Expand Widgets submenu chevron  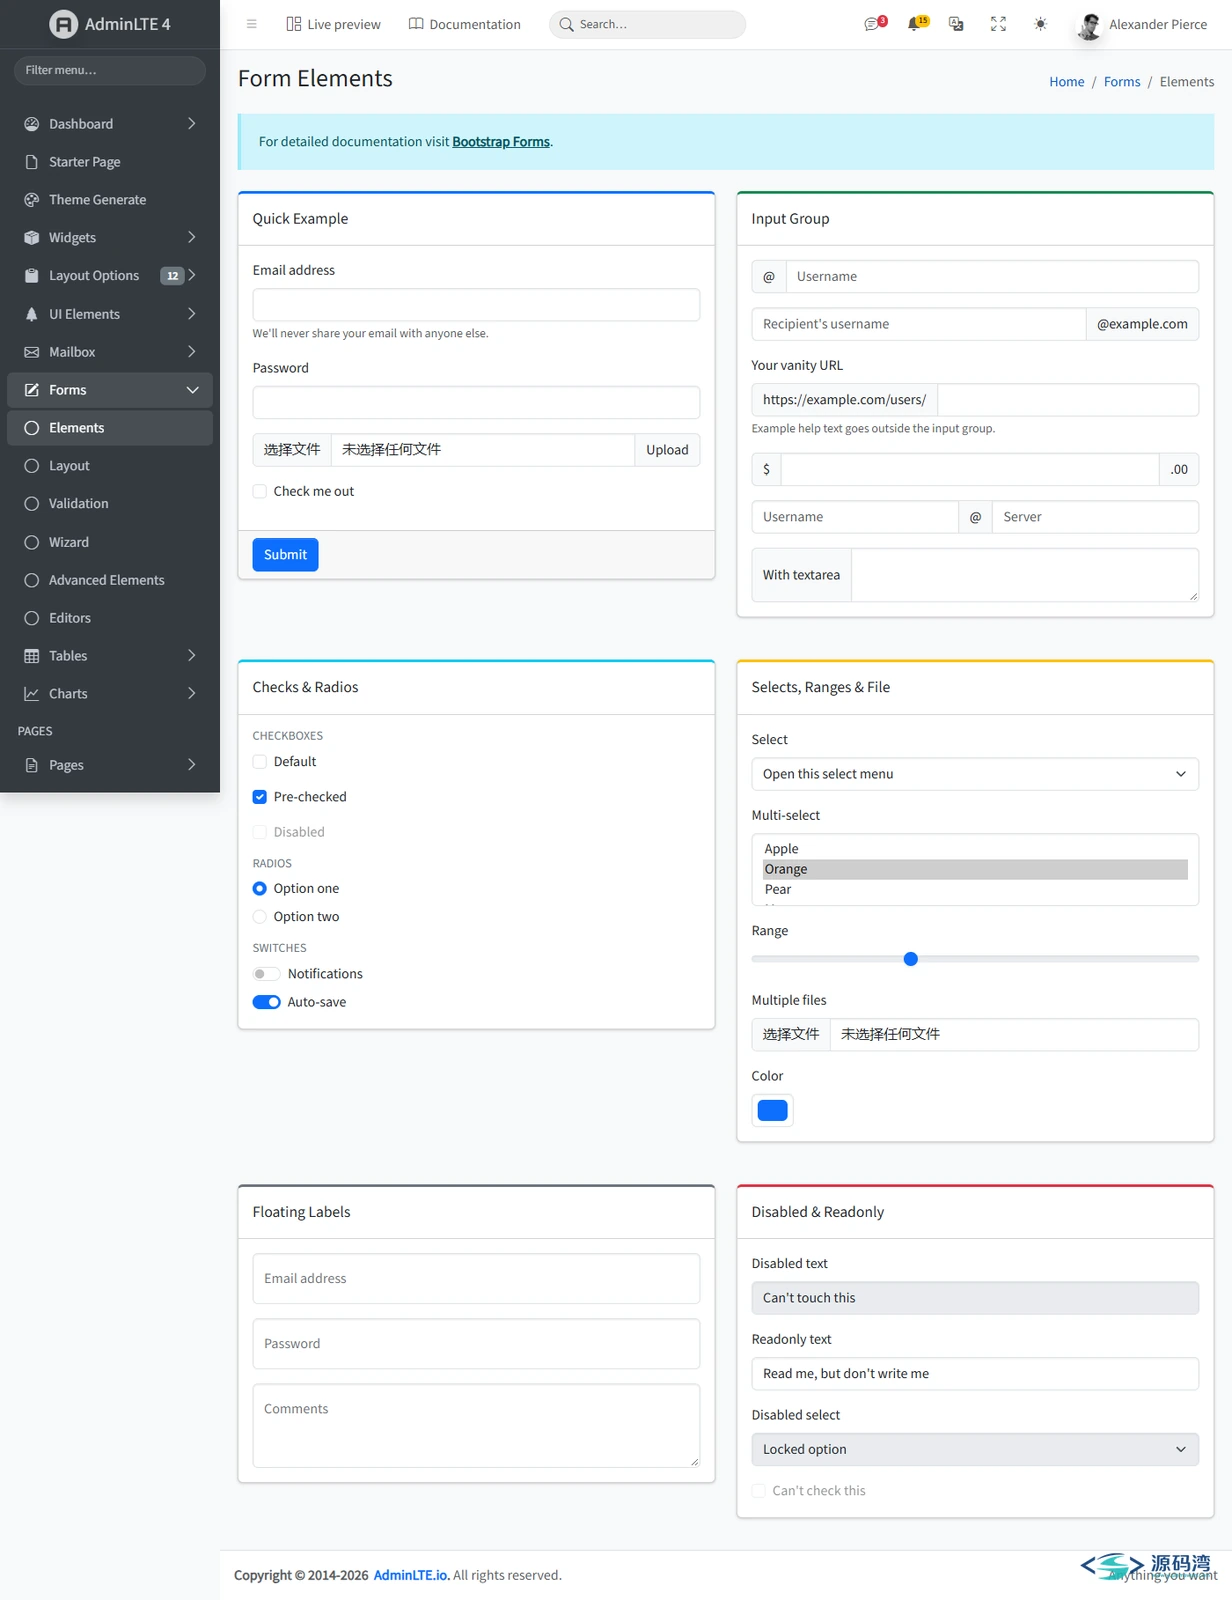pyautogui.click(x=192, y=238)
